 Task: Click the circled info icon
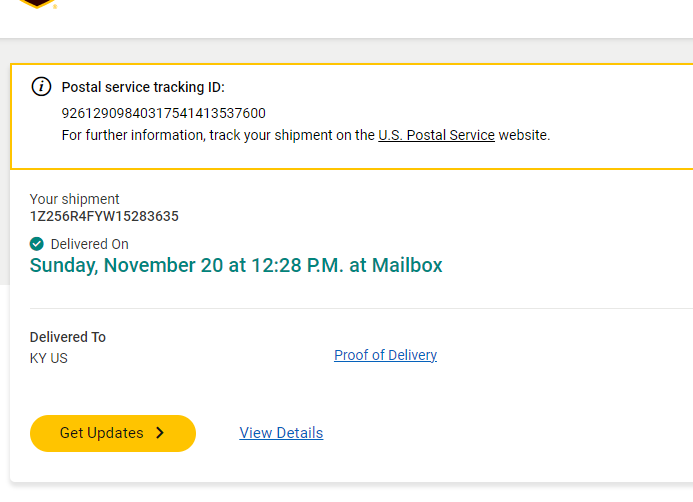[x=41, y=86]
